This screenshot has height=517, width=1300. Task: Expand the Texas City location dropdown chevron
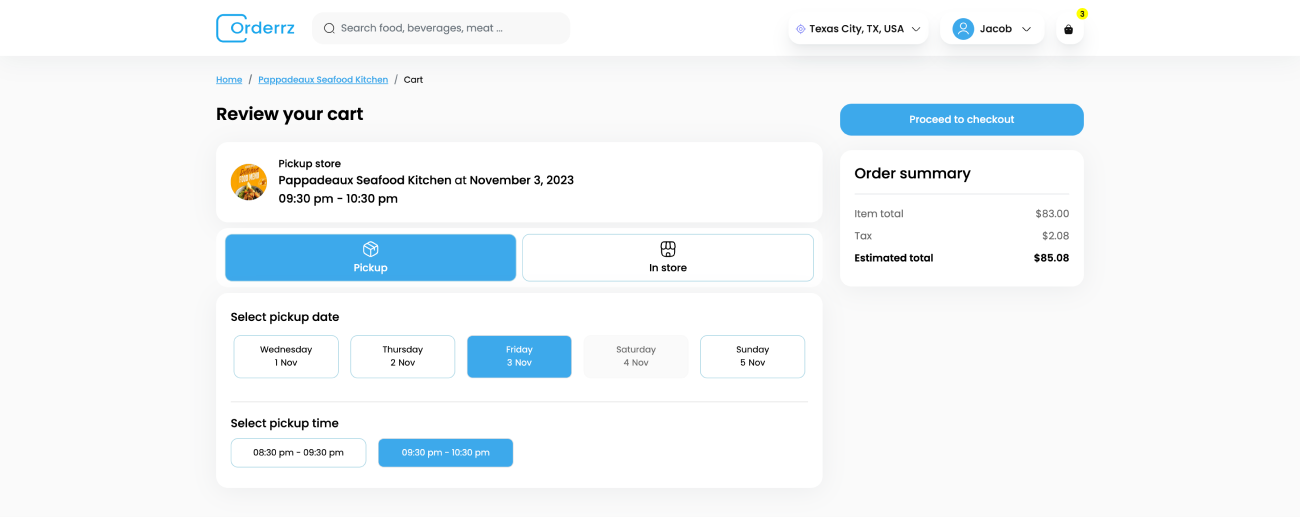(916, 29)
